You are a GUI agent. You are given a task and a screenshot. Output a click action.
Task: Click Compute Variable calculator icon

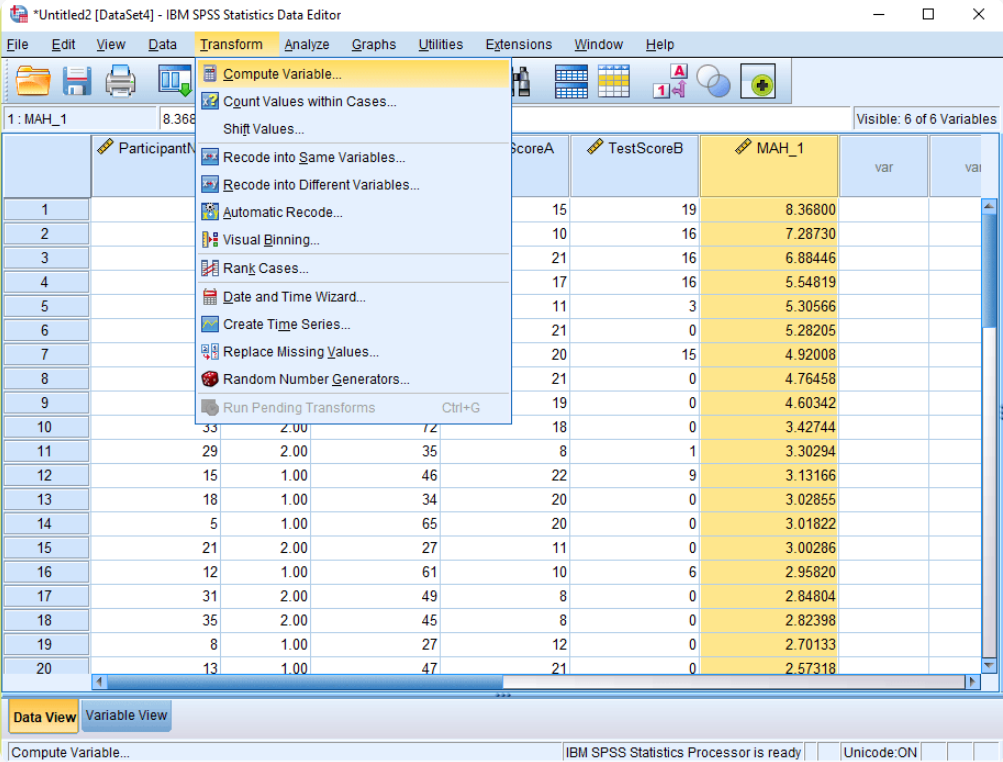pyautogui.click(x=209, y=74)
